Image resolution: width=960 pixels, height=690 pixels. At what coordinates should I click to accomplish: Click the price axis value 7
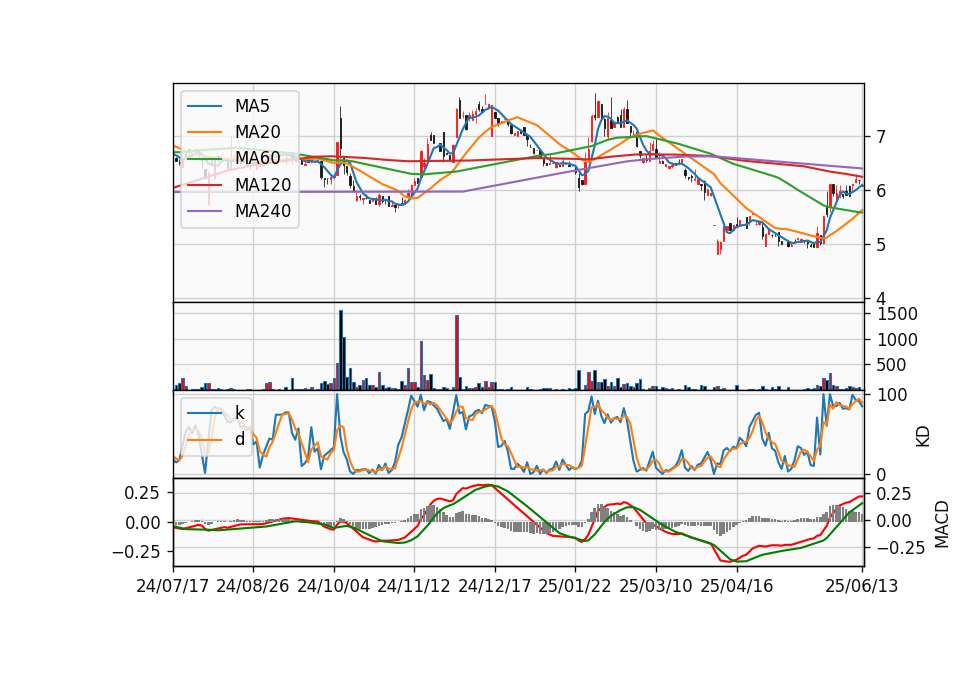[881, 137]
